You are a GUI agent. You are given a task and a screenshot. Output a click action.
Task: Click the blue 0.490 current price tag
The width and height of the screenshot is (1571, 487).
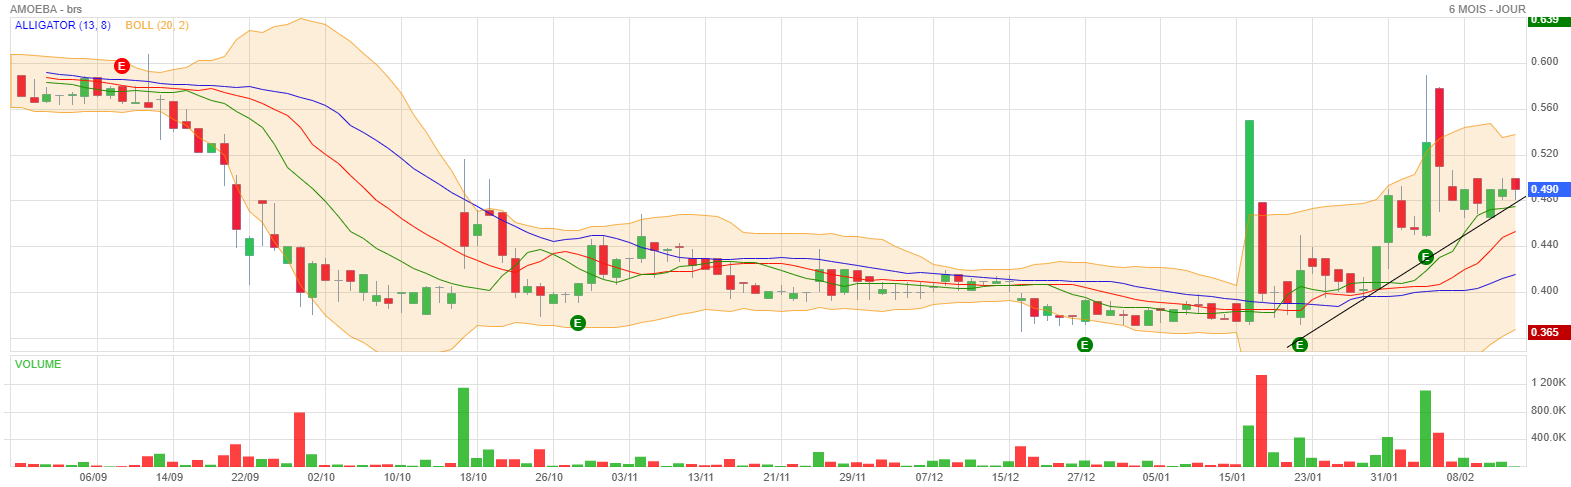tap(1549, 189)
